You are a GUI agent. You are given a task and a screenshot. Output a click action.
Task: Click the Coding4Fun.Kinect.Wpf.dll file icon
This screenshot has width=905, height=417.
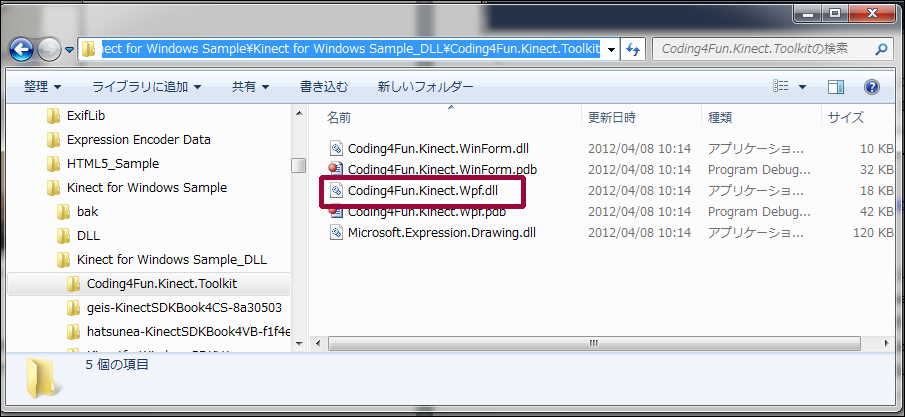(x=336, y=191)
